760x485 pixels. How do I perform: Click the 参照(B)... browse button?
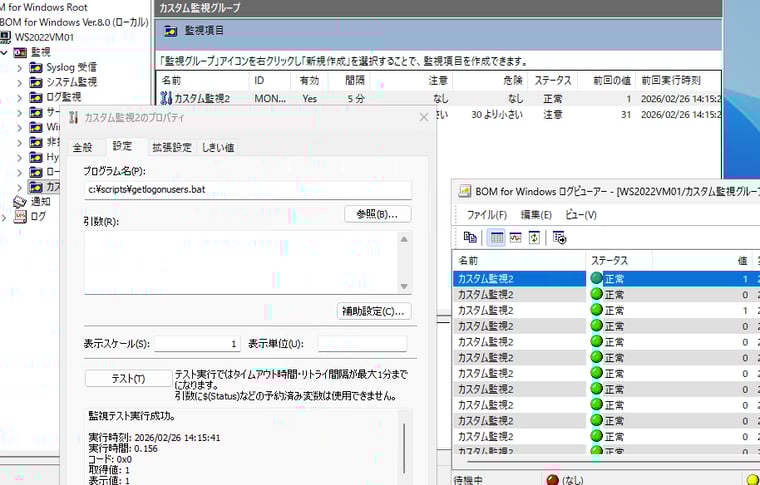378,214
